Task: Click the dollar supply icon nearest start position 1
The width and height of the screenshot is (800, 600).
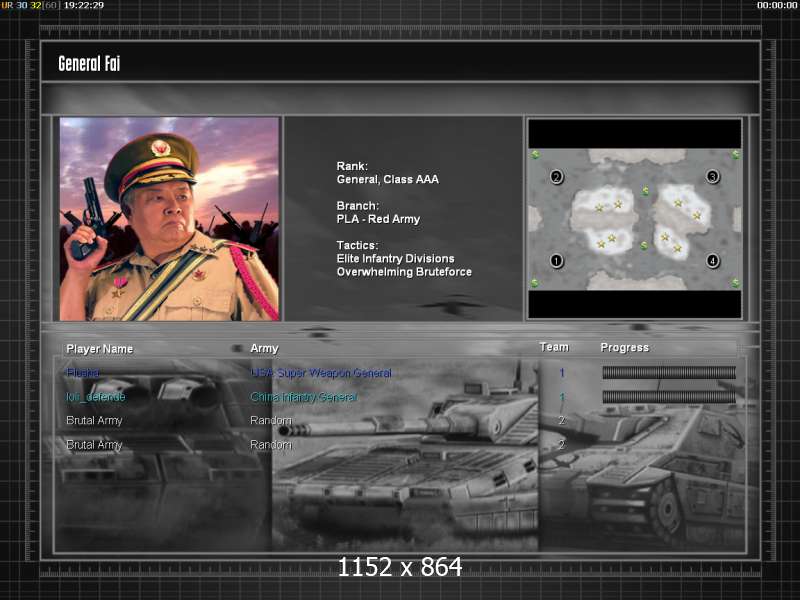Action: pyautogui.click(x=535, y=283)
